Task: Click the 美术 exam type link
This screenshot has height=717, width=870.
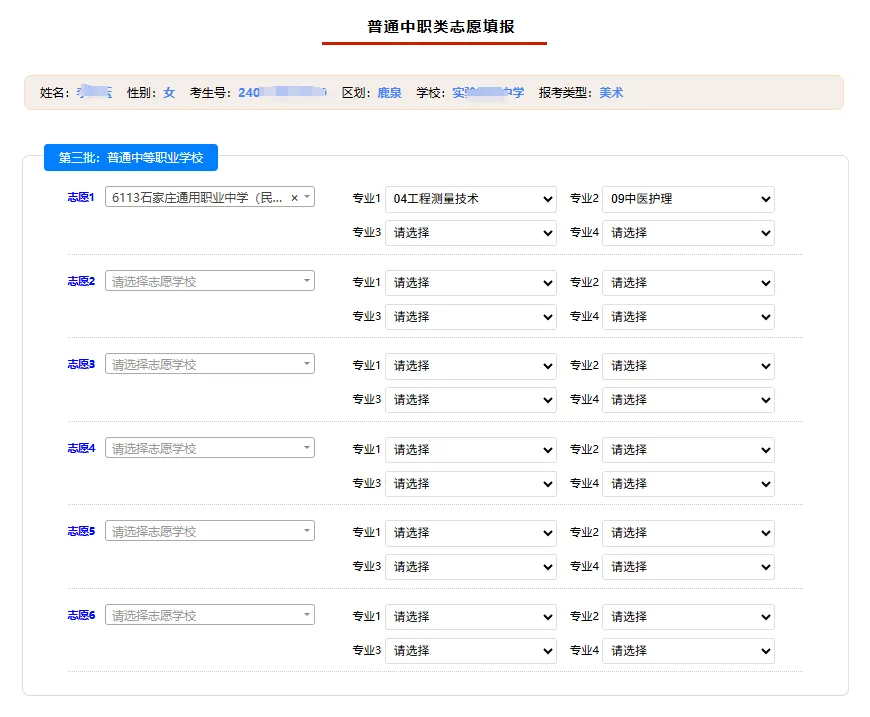Action: tap(611, 93)
